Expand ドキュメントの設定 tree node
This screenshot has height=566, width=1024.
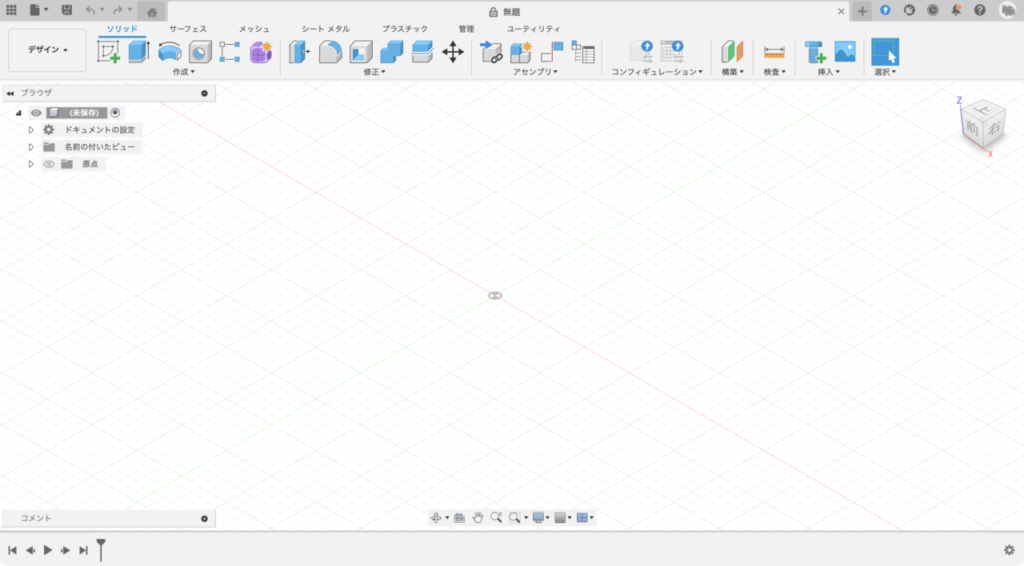pyautogui.click(x=31, y=130)
